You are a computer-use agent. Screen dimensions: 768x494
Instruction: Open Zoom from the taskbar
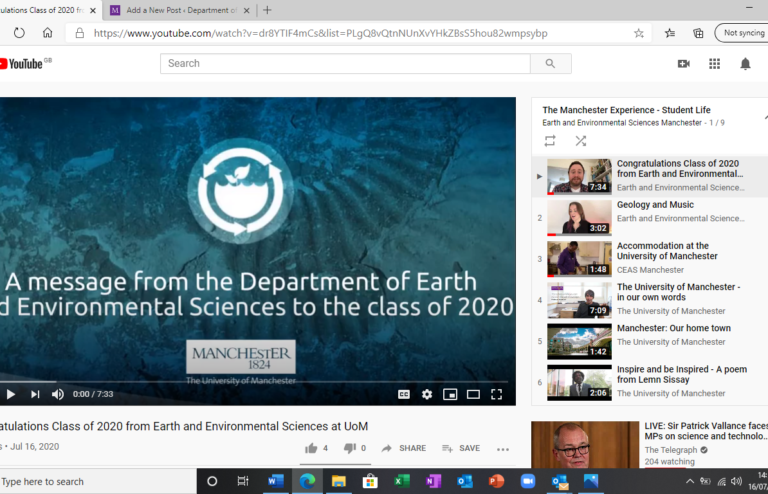[x=528, y=482]
